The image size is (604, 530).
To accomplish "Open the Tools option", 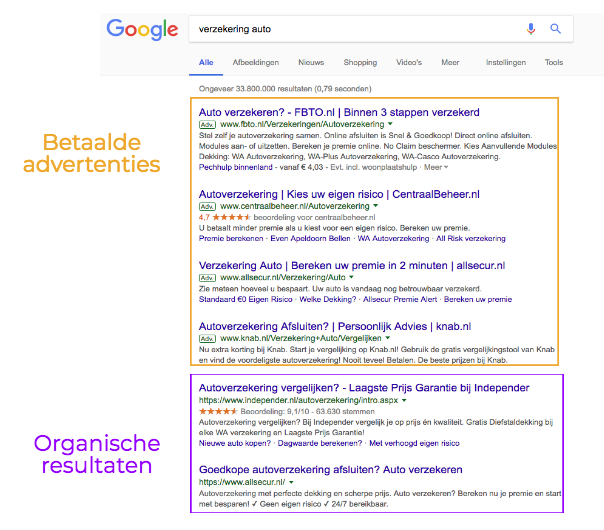I will pyautogui.click(x=554, y=62).
